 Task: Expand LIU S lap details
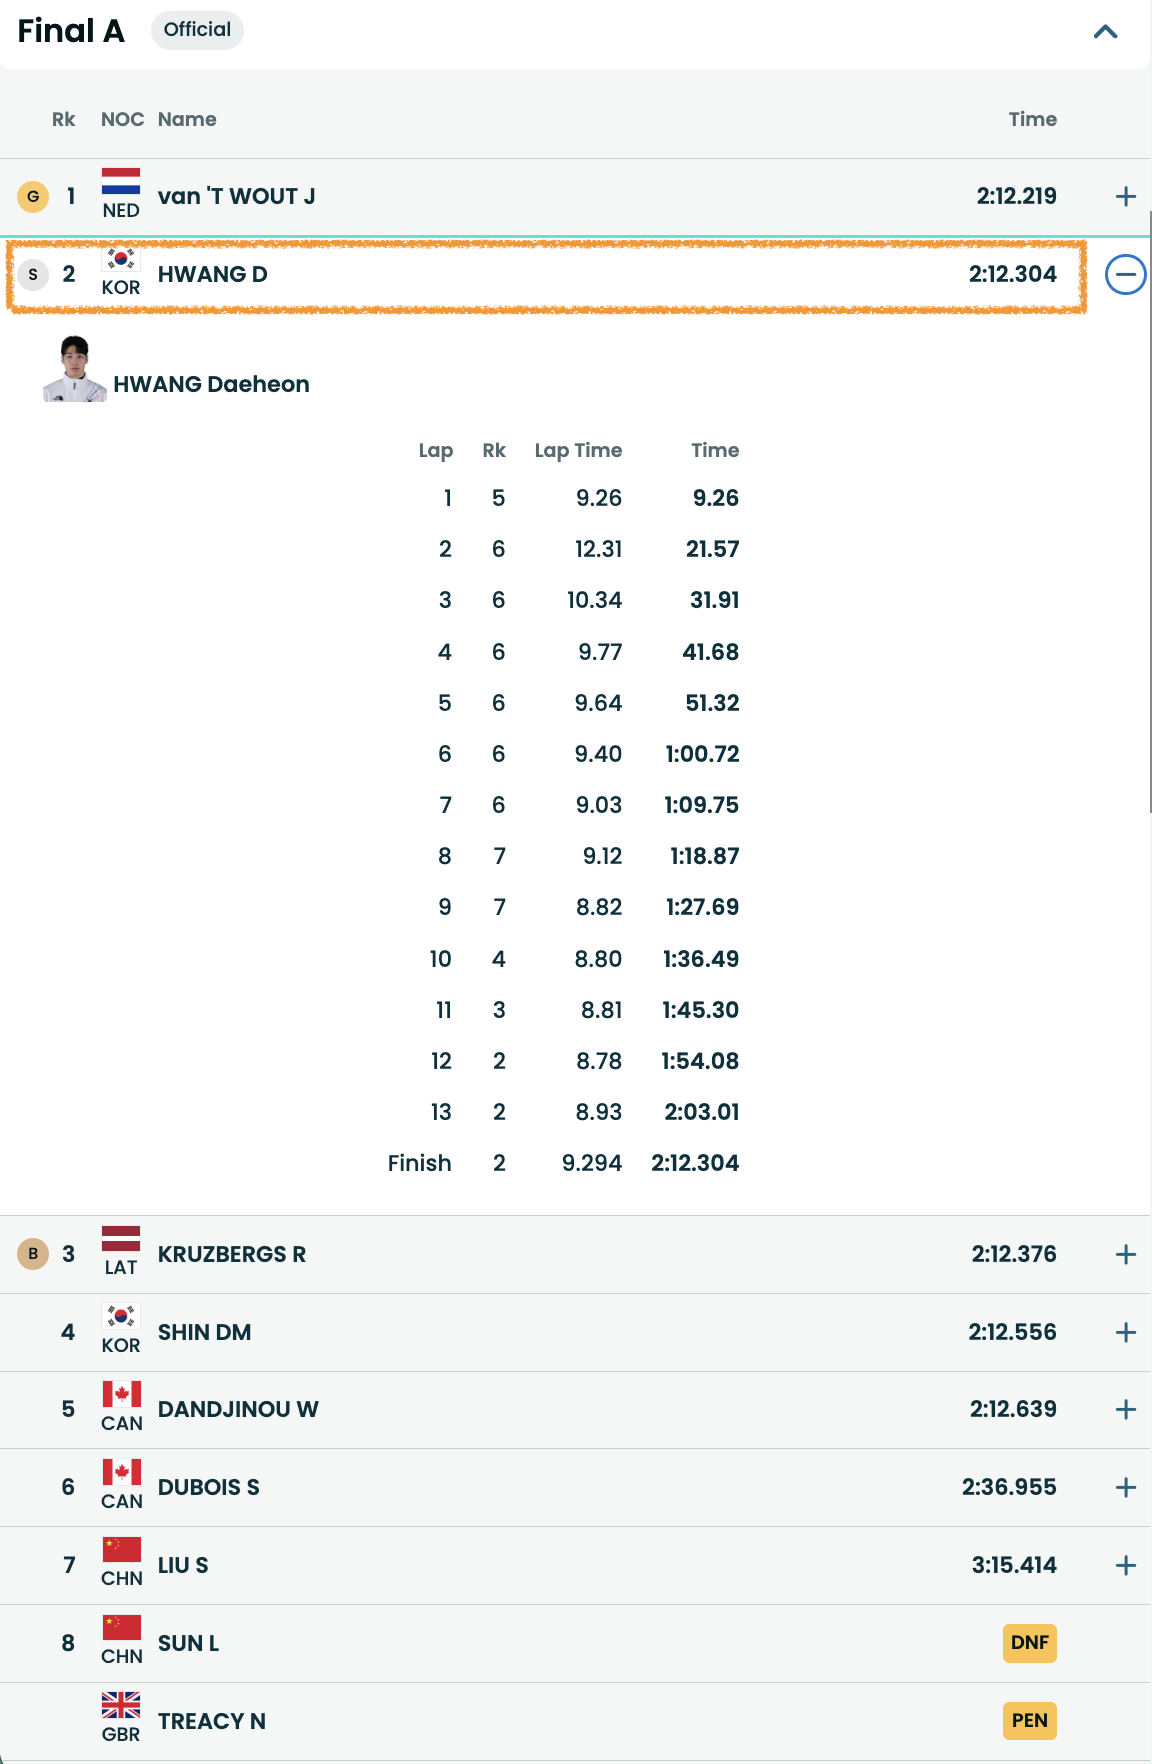coord(1125,1566)
